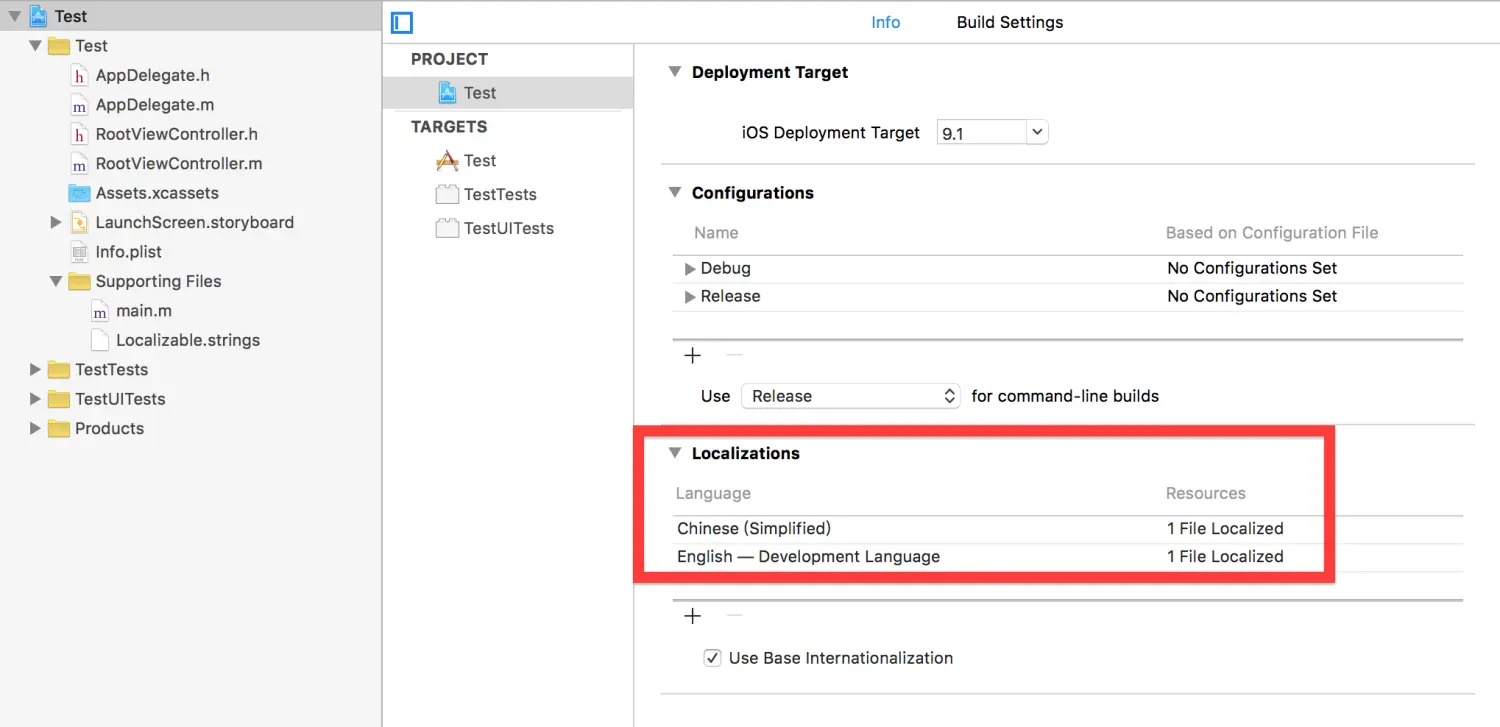Add a localization with plus button

[x=692, y=616]
